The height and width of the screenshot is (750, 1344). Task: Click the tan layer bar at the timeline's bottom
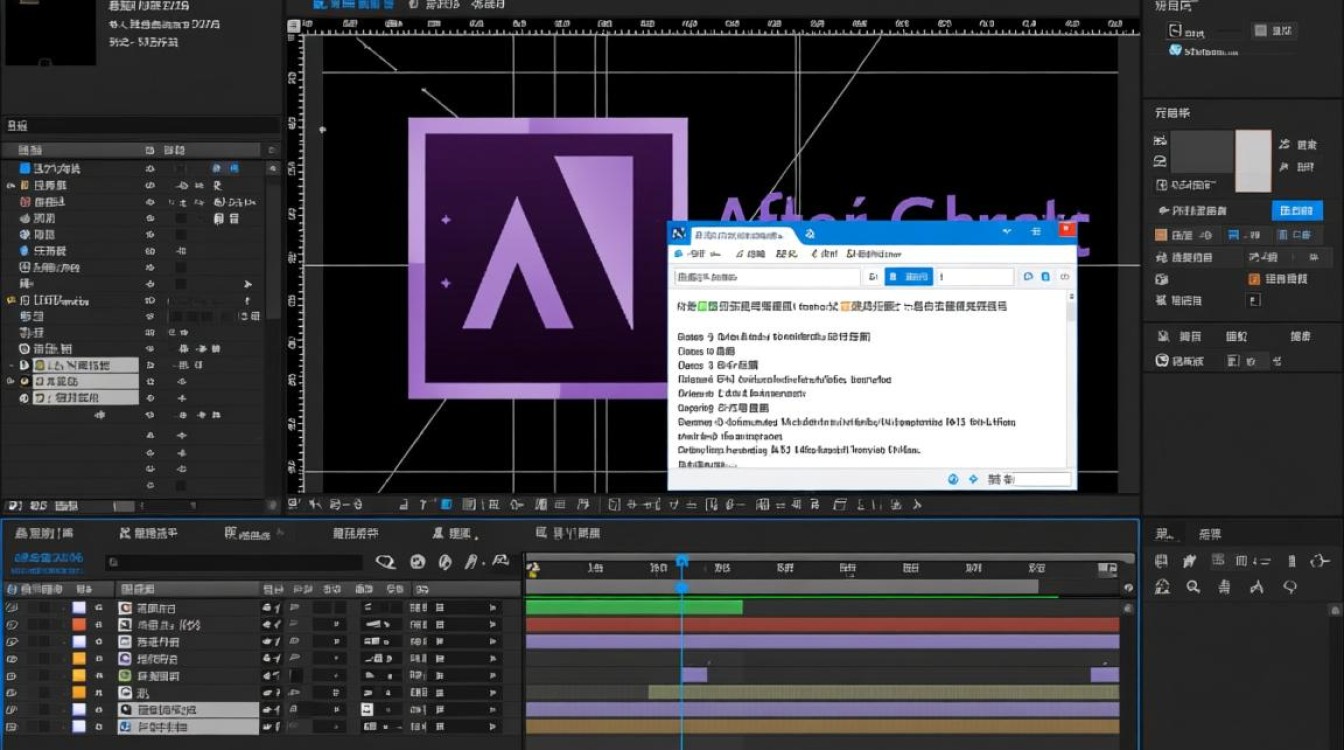pos(822,727)
